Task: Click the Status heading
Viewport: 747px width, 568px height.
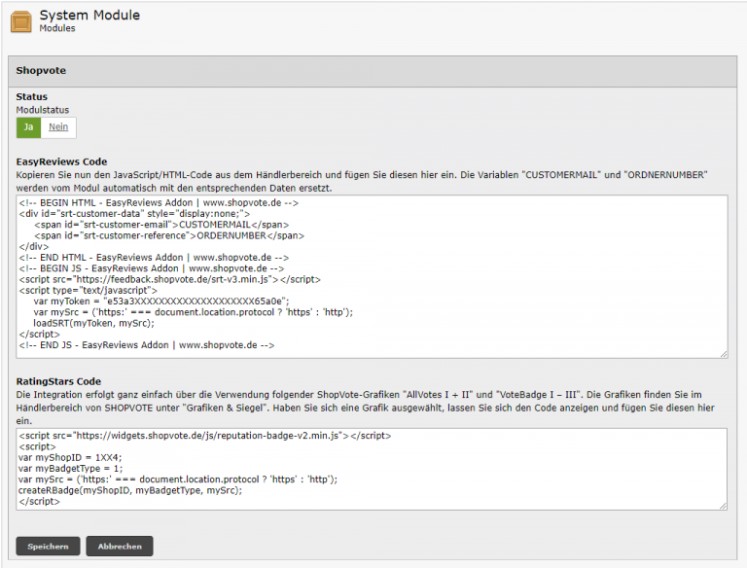Action: (31, 97)
